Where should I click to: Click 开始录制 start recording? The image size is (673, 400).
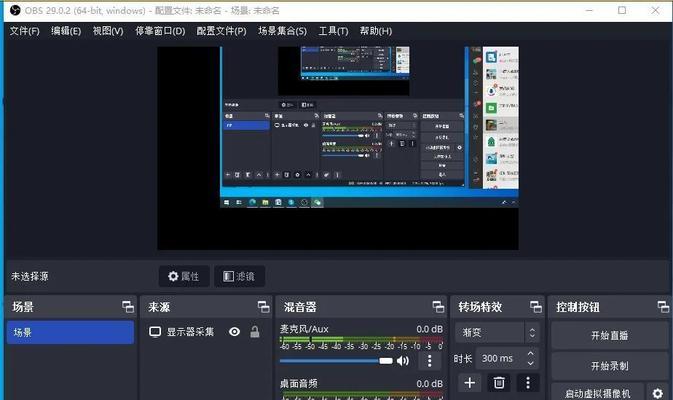pyautogui.click(x=609, y=366)
